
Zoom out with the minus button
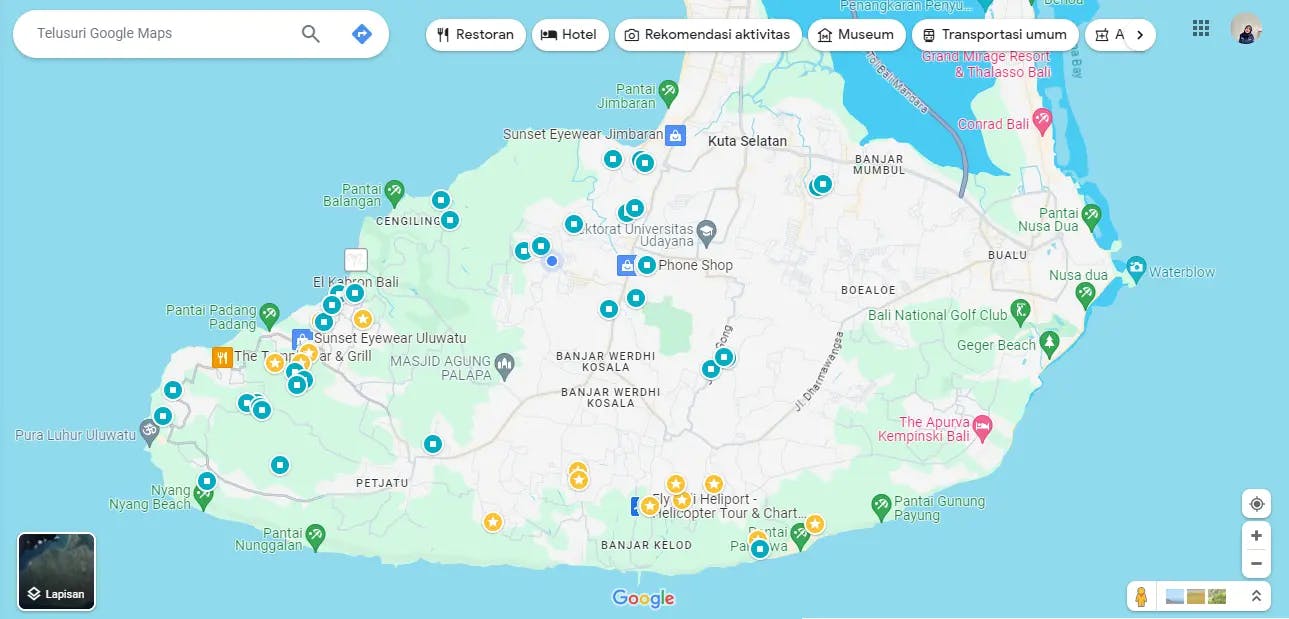pos(1256,564)
